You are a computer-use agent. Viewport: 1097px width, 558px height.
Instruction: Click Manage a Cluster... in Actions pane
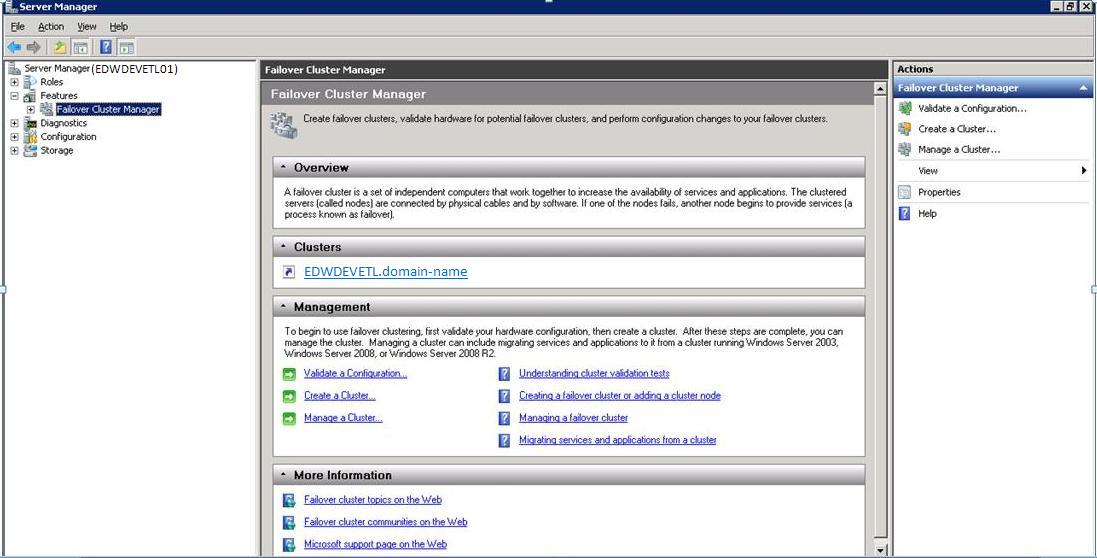click(959, 149)
